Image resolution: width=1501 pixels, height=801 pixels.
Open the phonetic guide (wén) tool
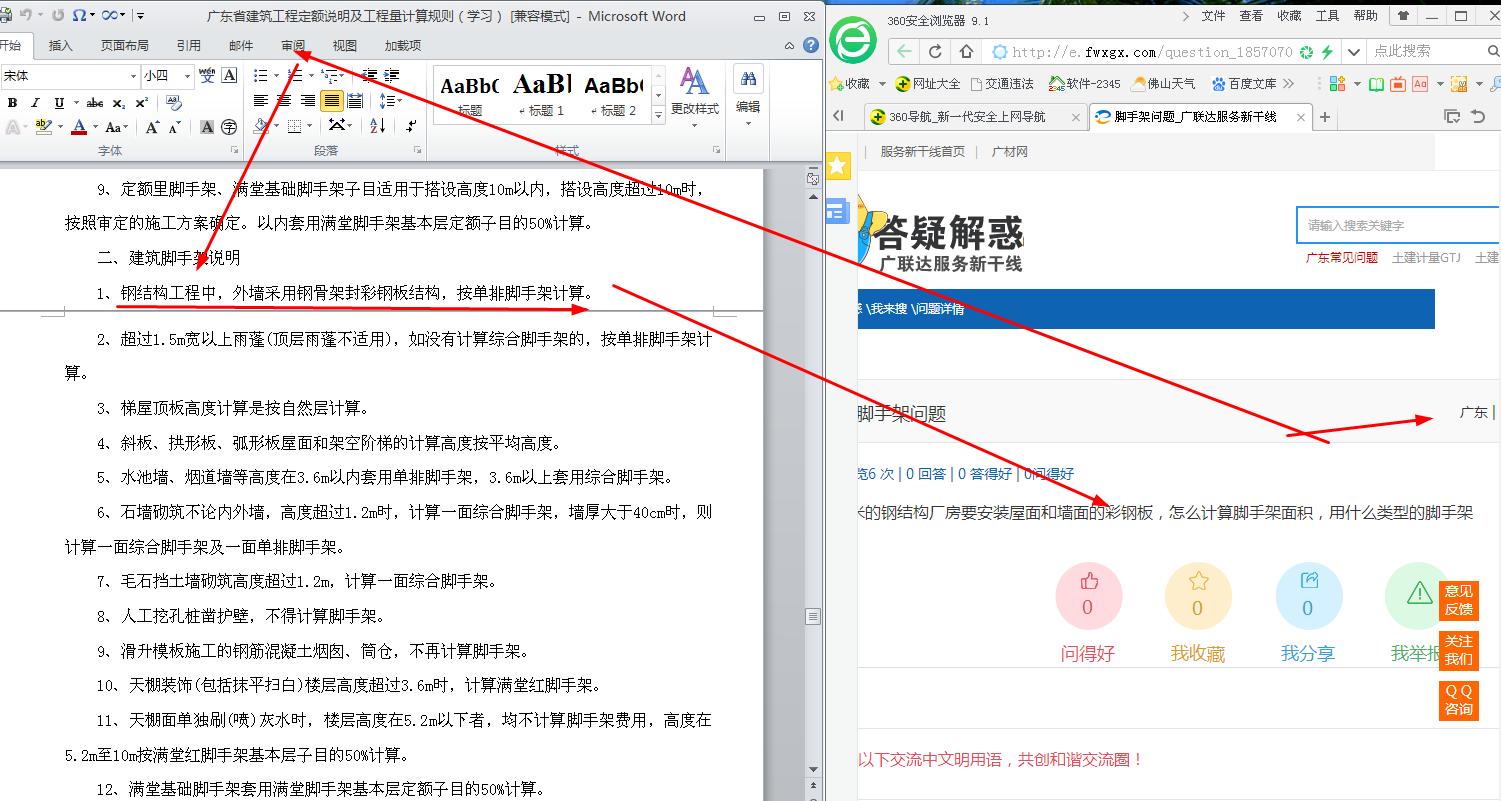tap(207, 75)
